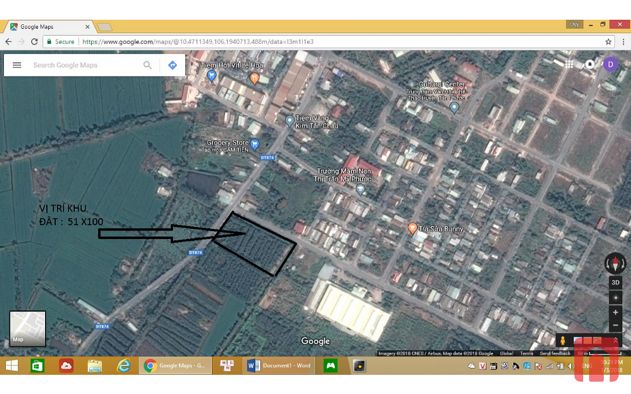Viewport: 631px width, 394px height.
Task: Click the search magnifier icon
Action: point(148,65)
